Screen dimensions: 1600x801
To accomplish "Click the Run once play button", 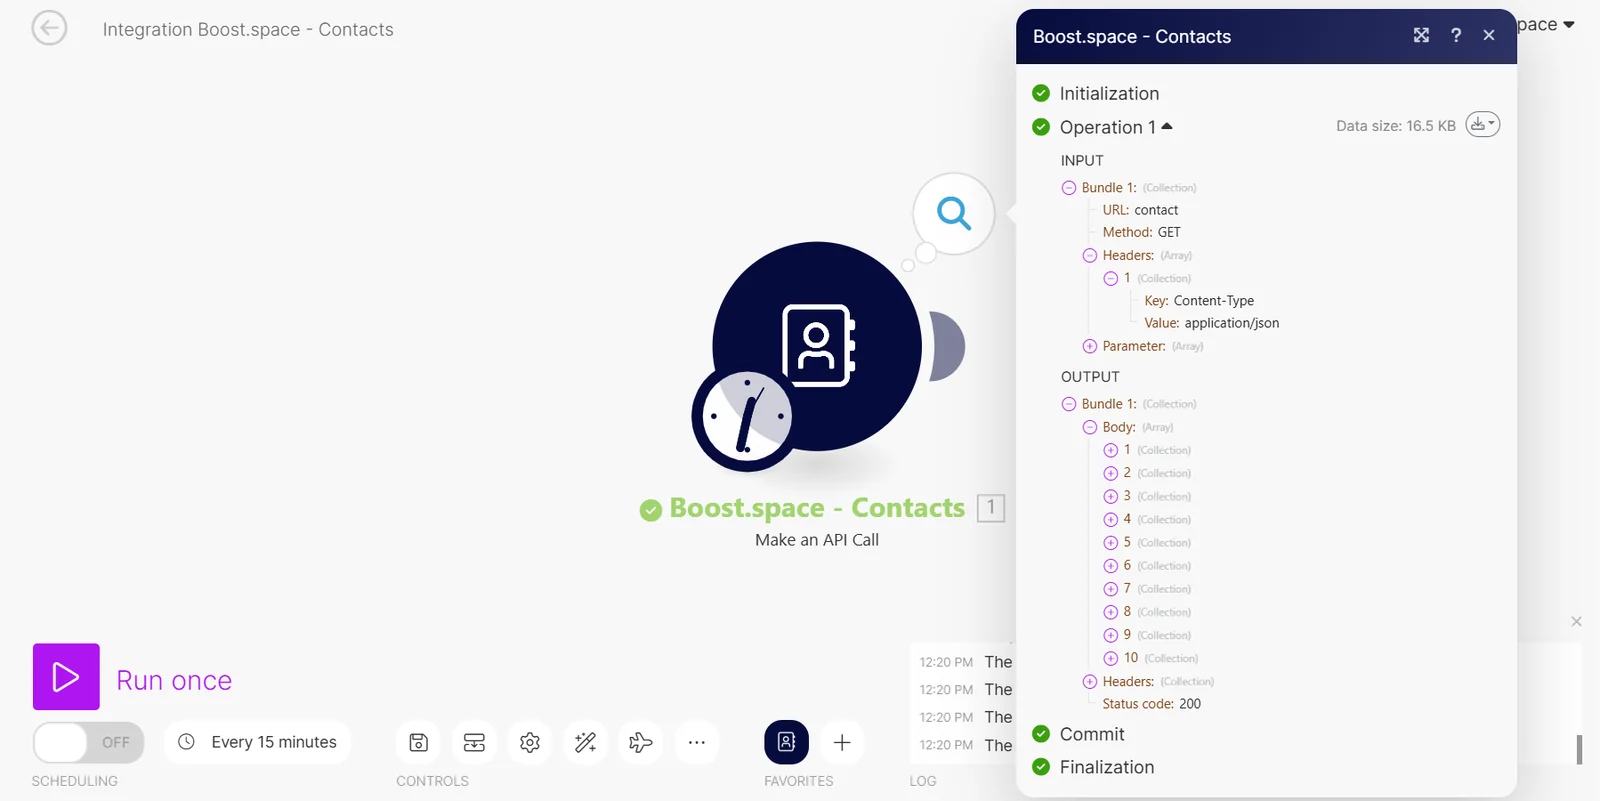I will tap(66, 677).
